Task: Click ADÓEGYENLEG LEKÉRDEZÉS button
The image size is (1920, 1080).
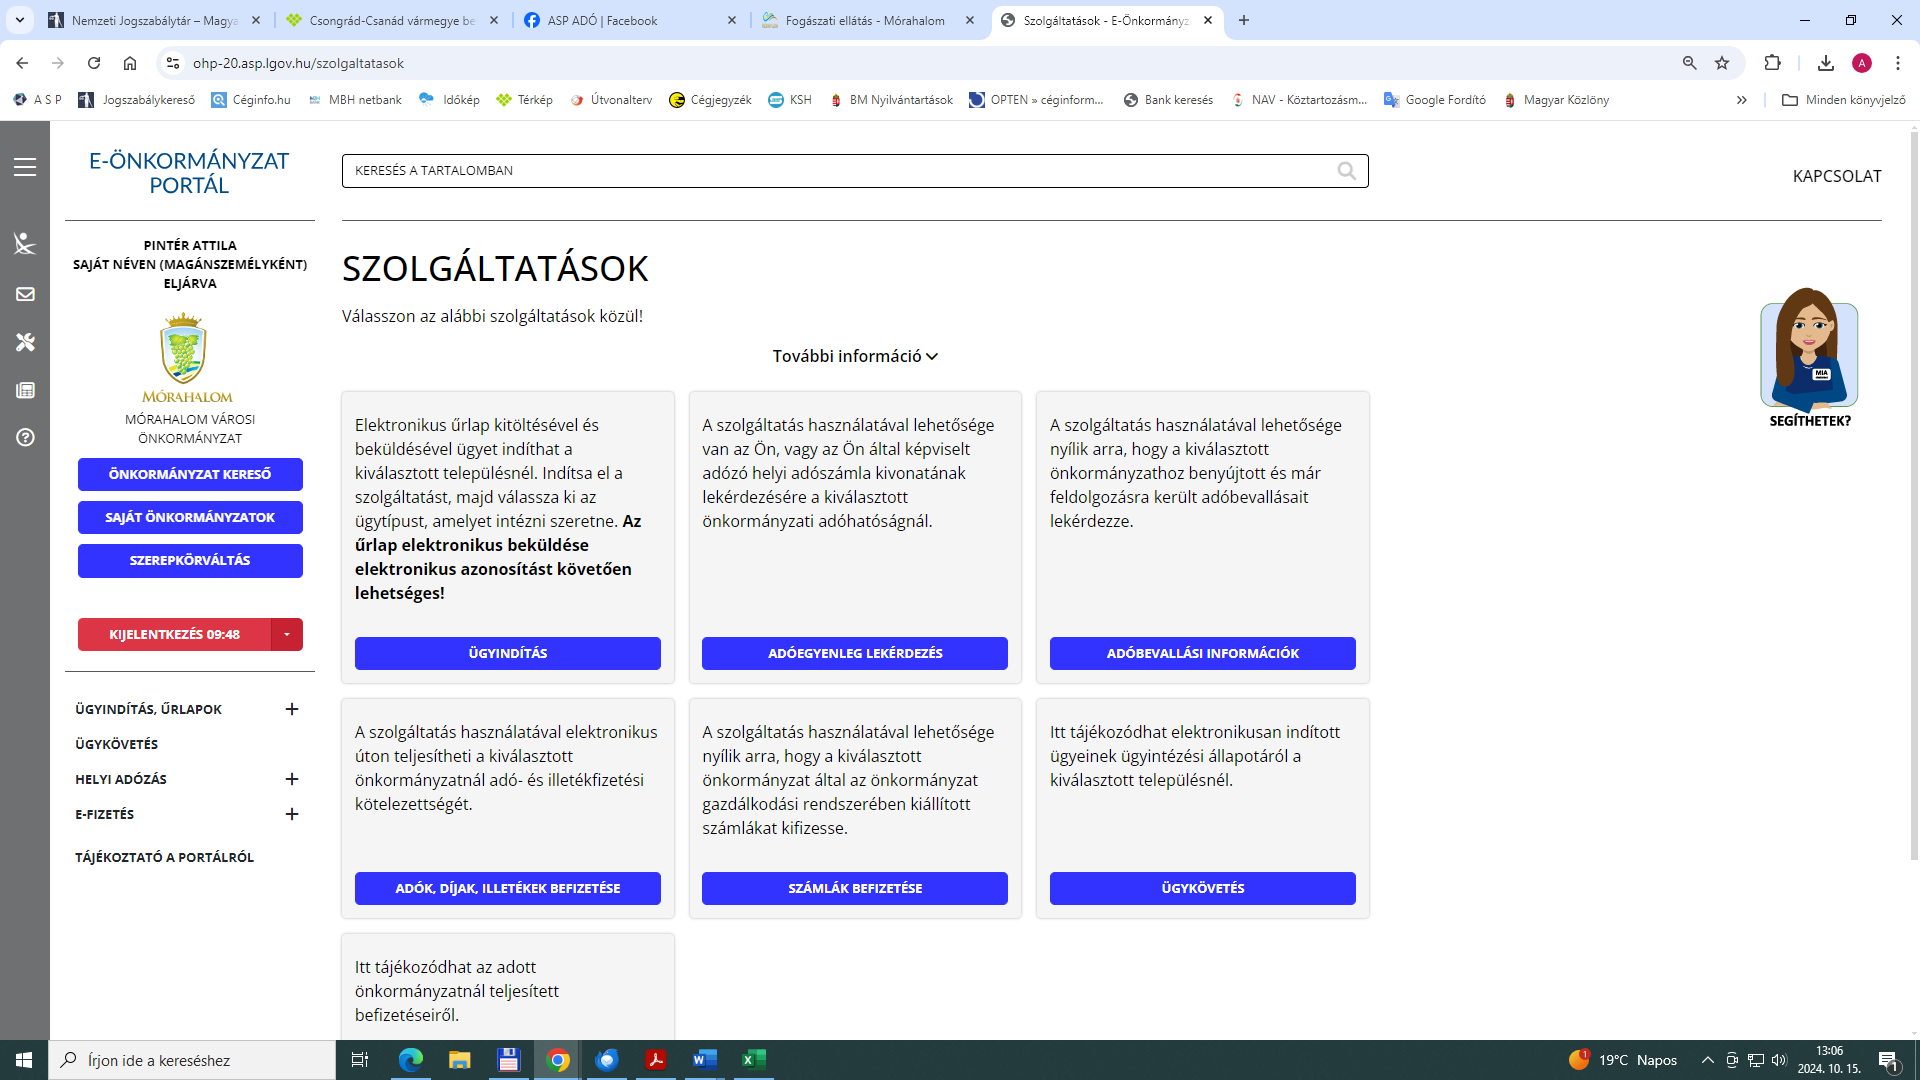Action: coord(855,653)
